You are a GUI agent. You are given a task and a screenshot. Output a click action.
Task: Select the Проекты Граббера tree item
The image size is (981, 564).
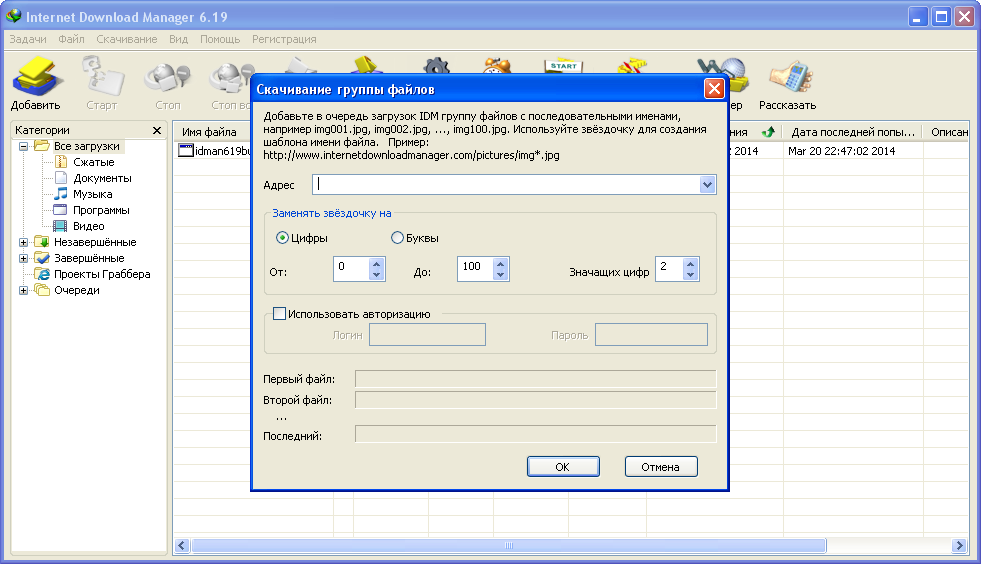tap(102, 274)
